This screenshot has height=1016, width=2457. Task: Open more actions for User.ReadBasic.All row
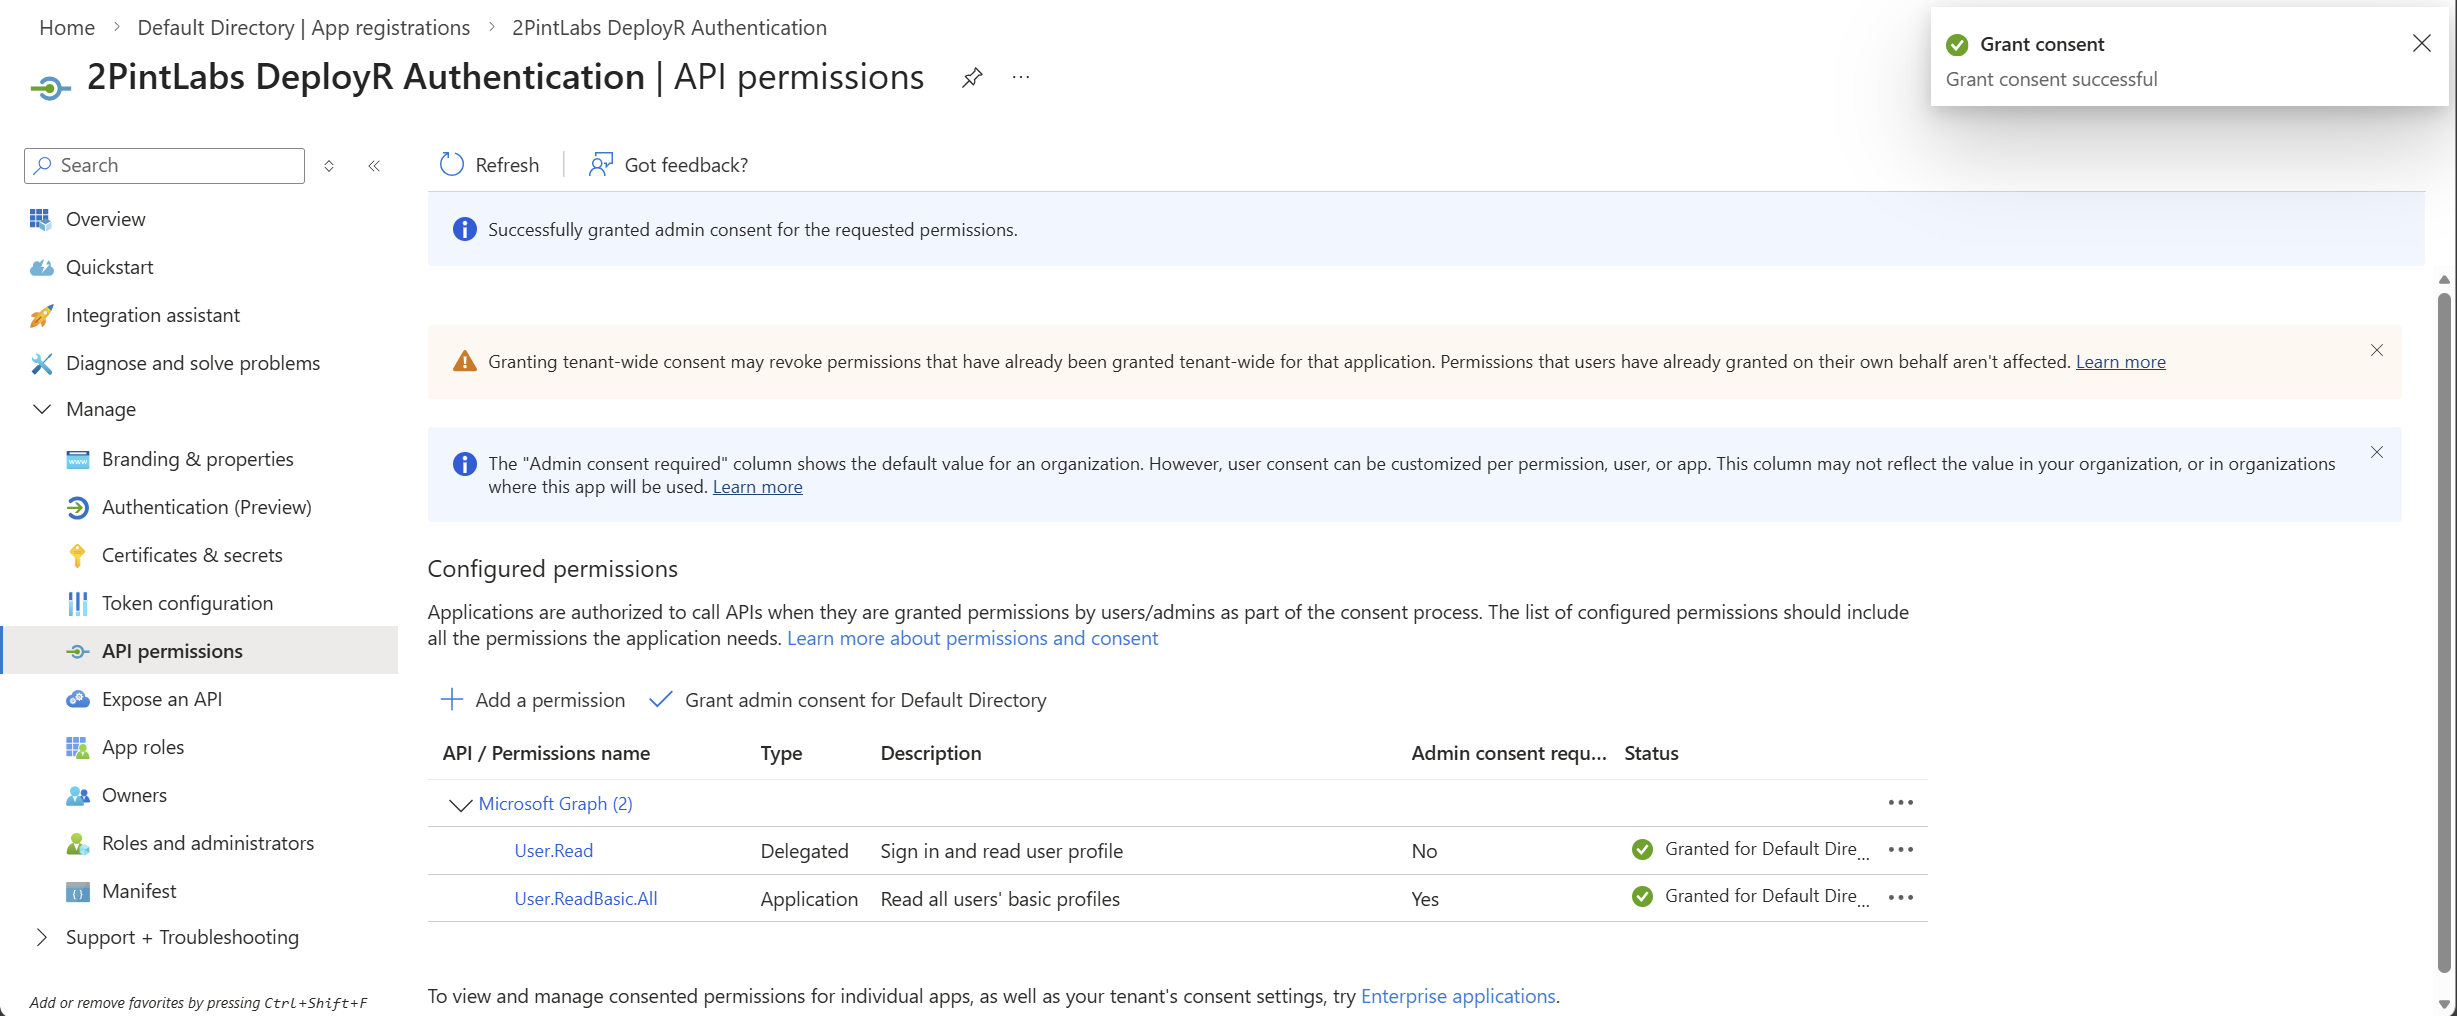pyautogui.click(x=1900, y=898)
